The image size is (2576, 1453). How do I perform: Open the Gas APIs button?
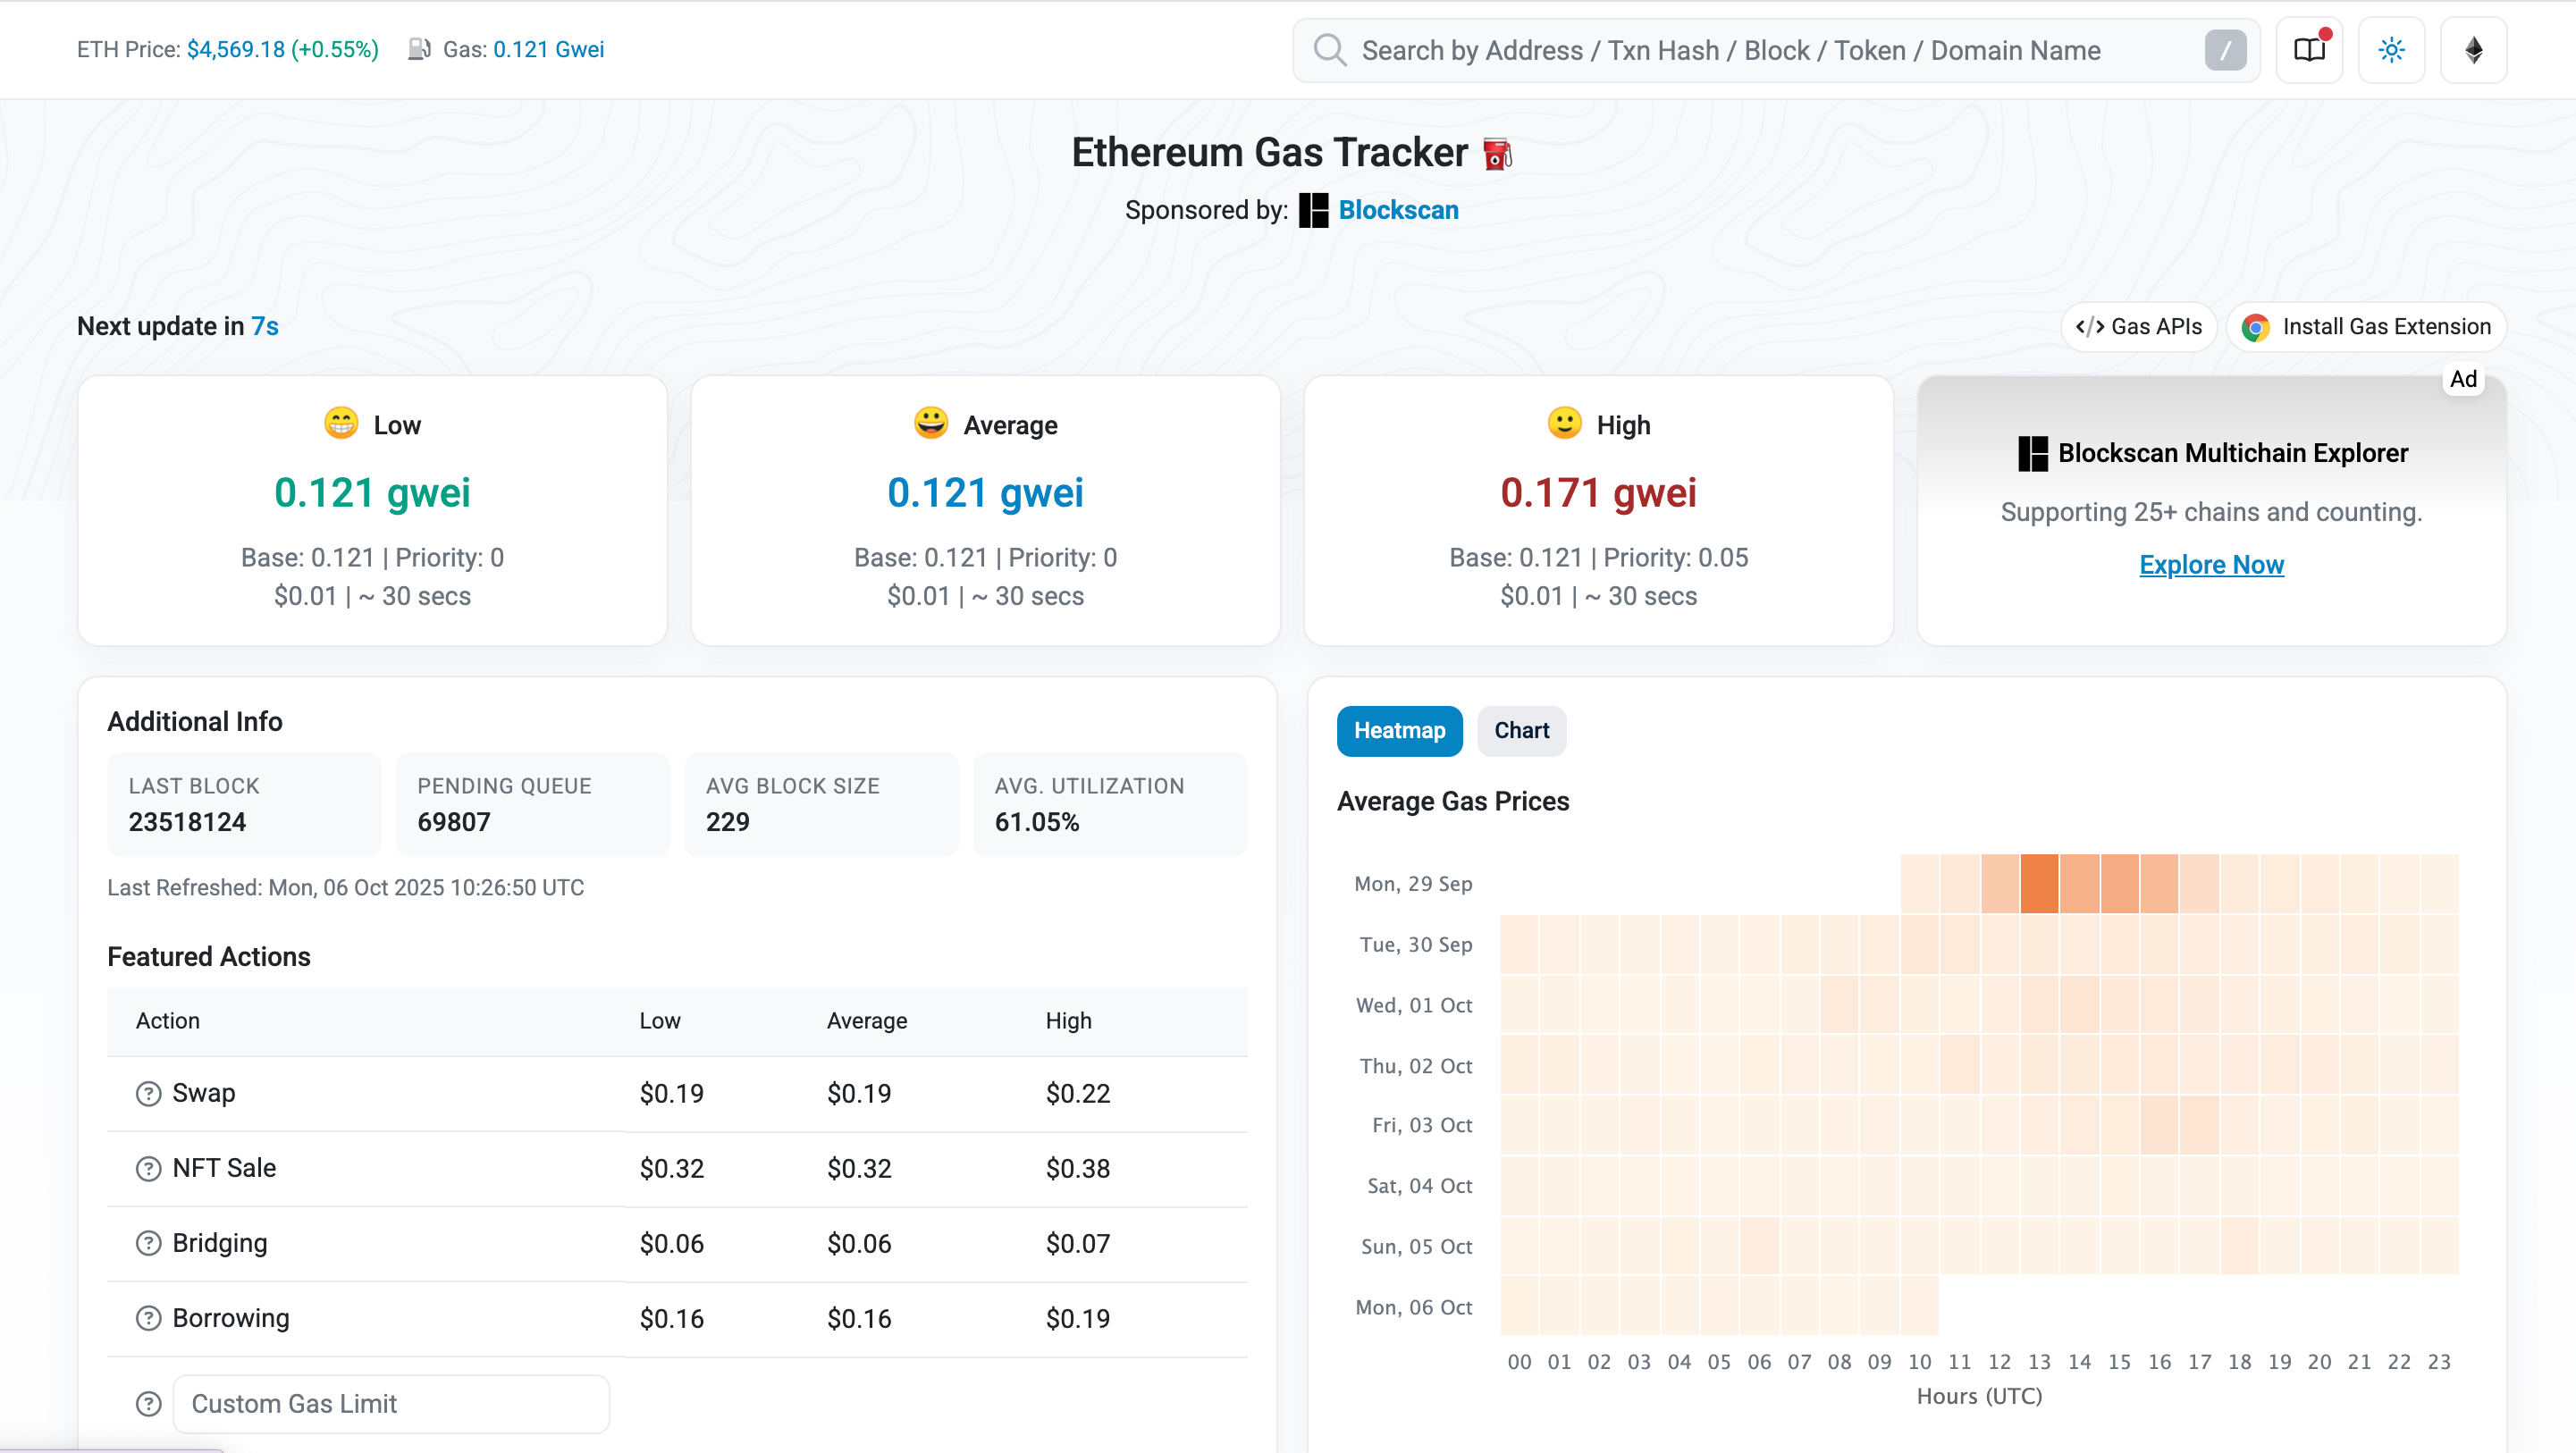2139,327
